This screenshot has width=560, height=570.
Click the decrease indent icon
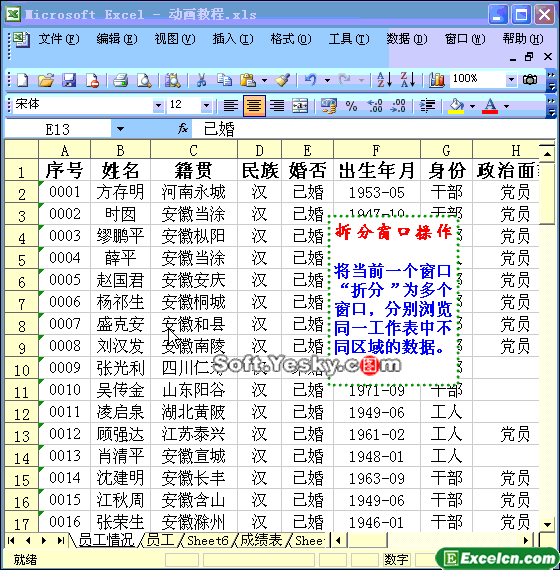point(427,106)
